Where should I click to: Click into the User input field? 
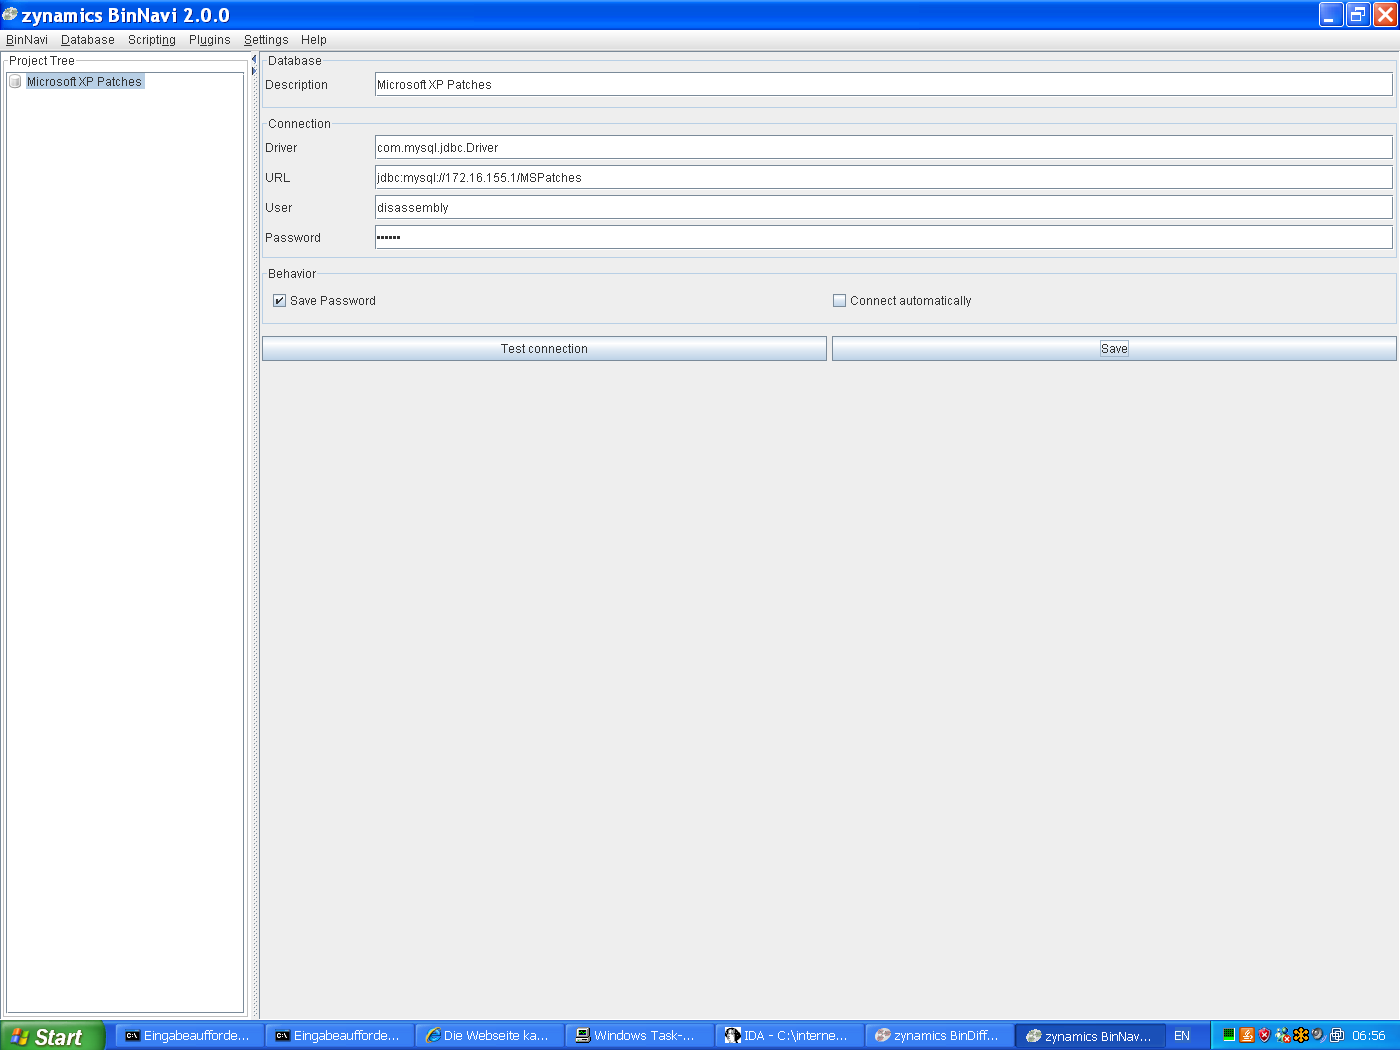click(x=884, y=208)
